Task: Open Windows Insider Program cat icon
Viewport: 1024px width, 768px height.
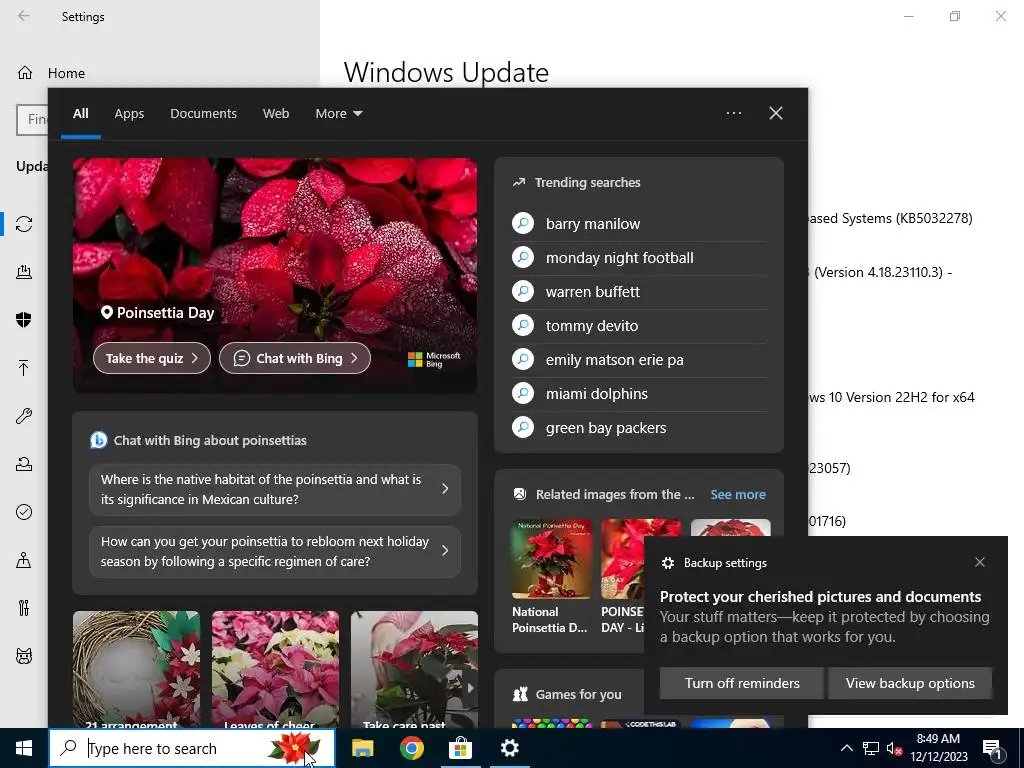Action: (x=24, y=656)
